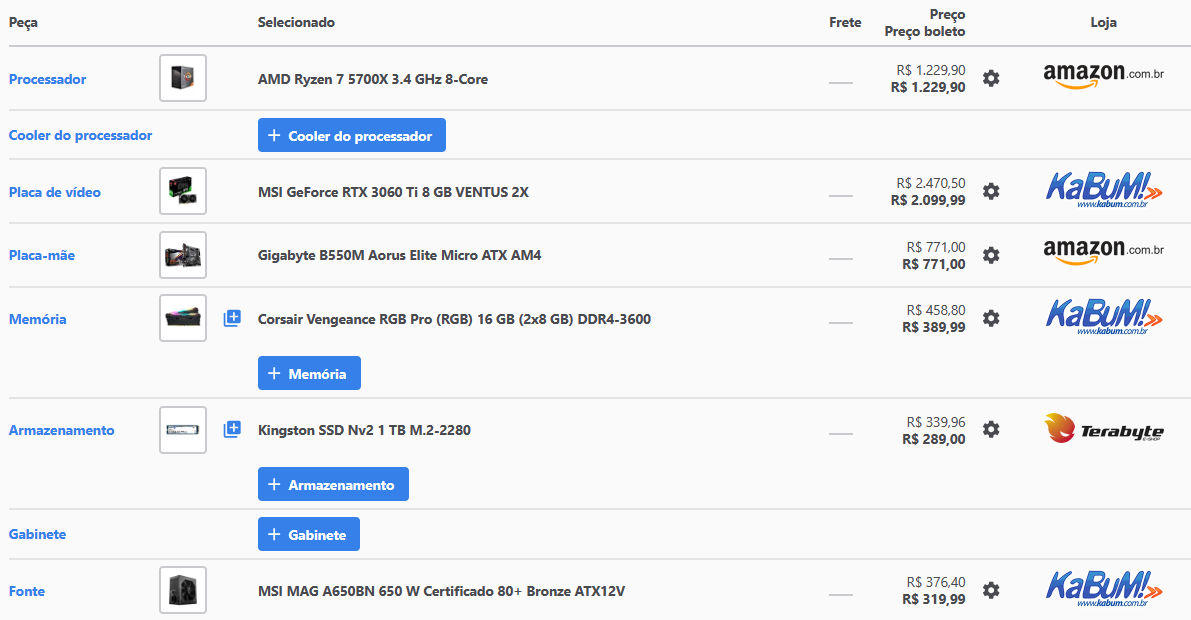Click the Corsair Vengeance memory thumbnail

tap(183, 318)
